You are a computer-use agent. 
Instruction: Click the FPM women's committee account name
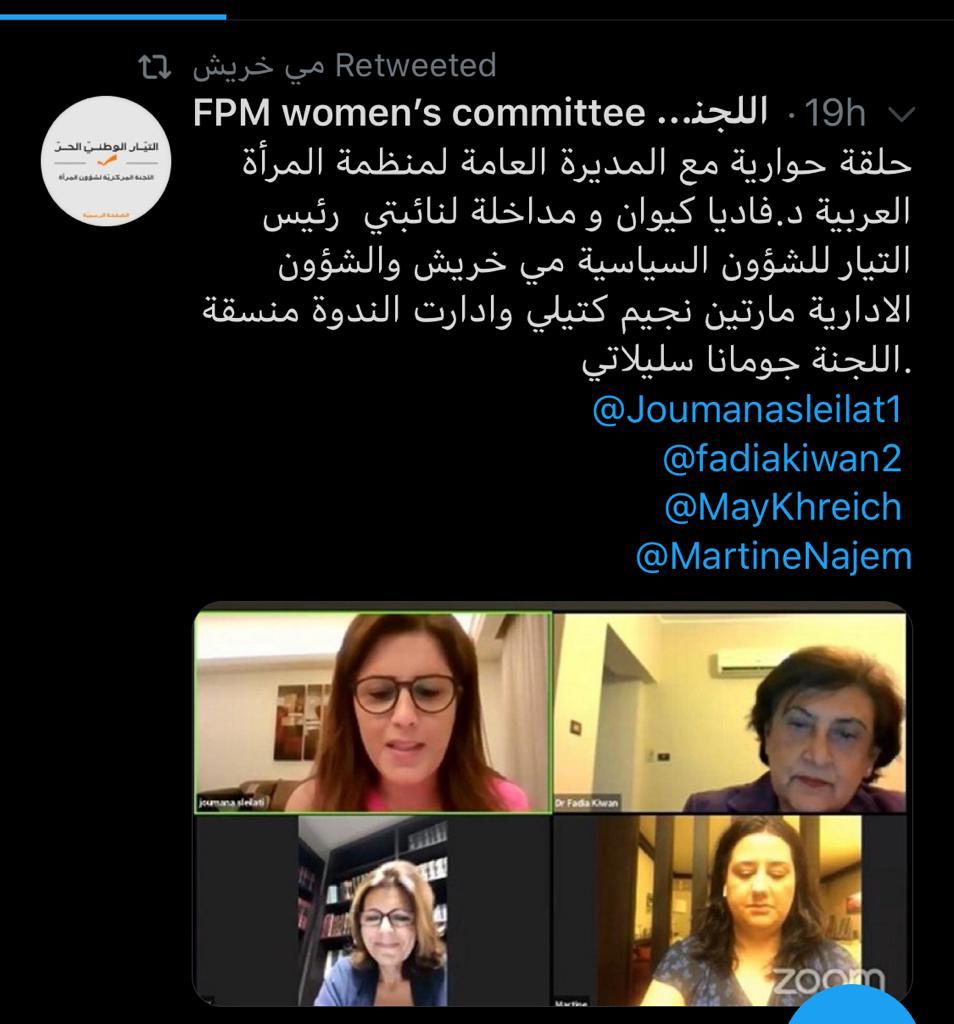click(x=480, y=112)
